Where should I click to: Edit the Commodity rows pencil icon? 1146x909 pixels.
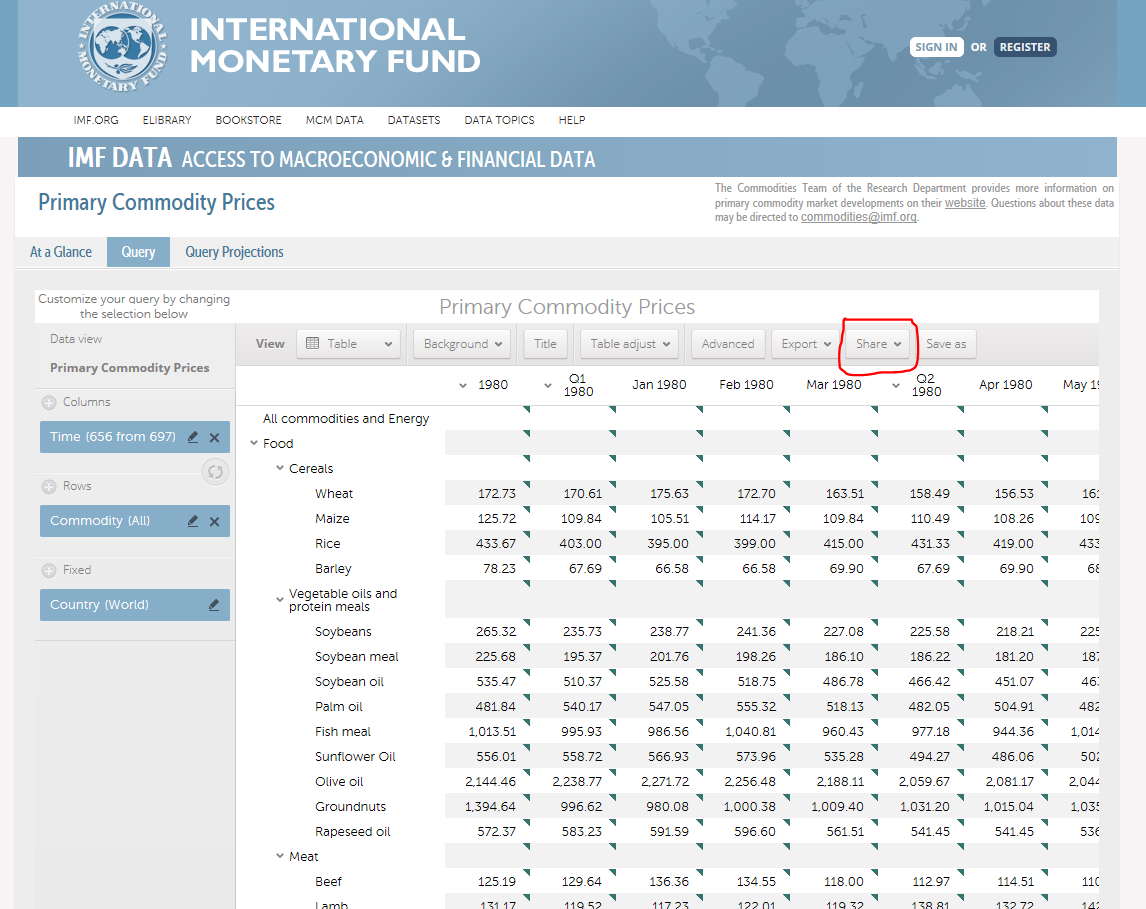(193, 521)
